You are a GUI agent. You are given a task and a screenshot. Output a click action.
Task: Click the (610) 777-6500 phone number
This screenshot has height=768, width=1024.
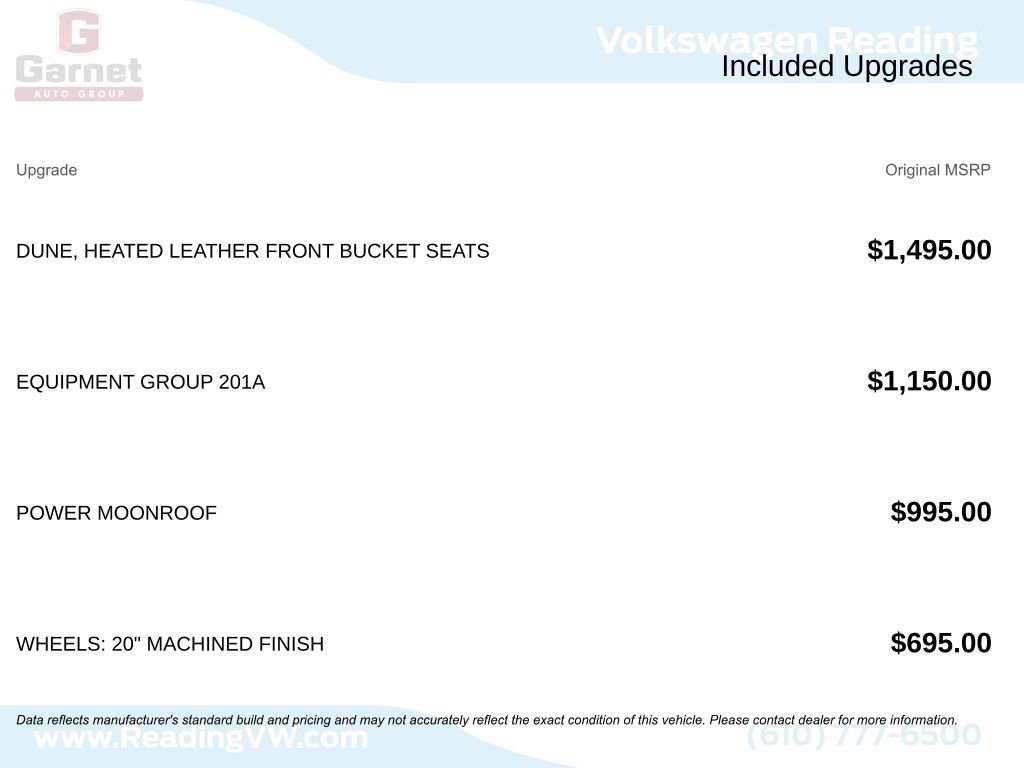click(x=864, y=737)
